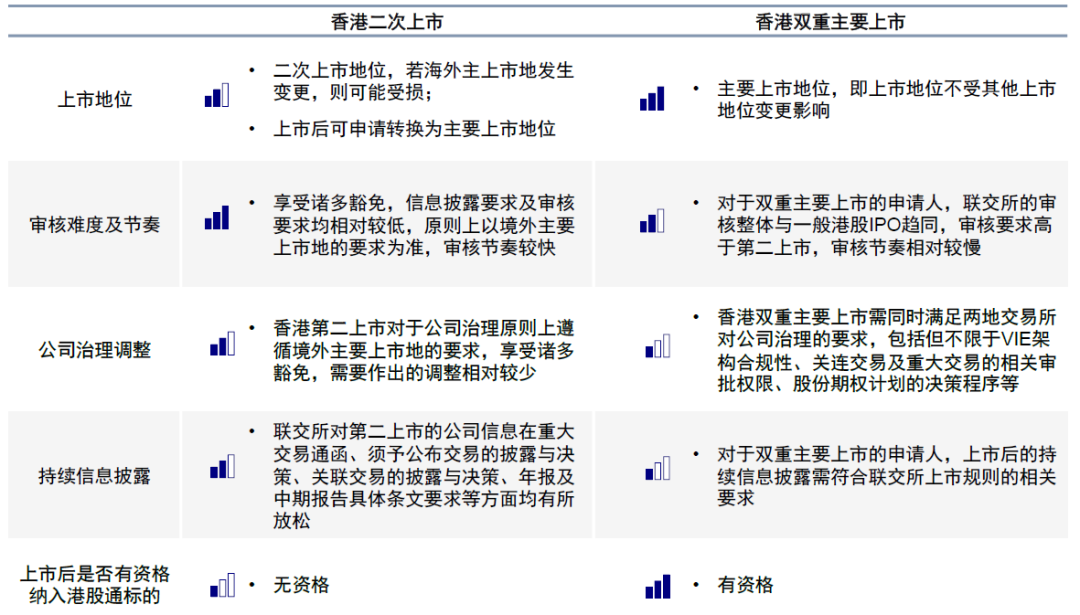
Task: Expand the 公司治理调整 row
Action: [x=94, y=350]
